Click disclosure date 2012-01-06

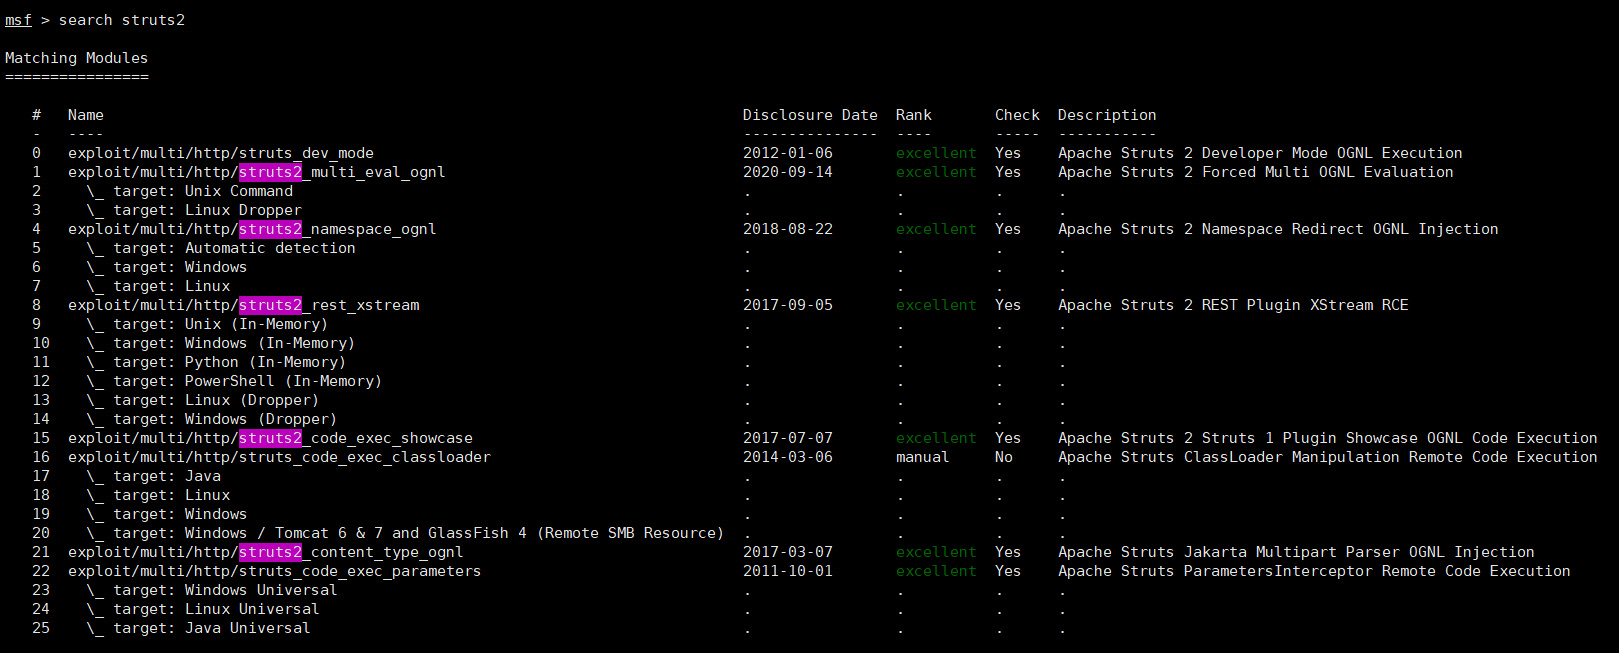pyautogui.click(x=788, y=153)
